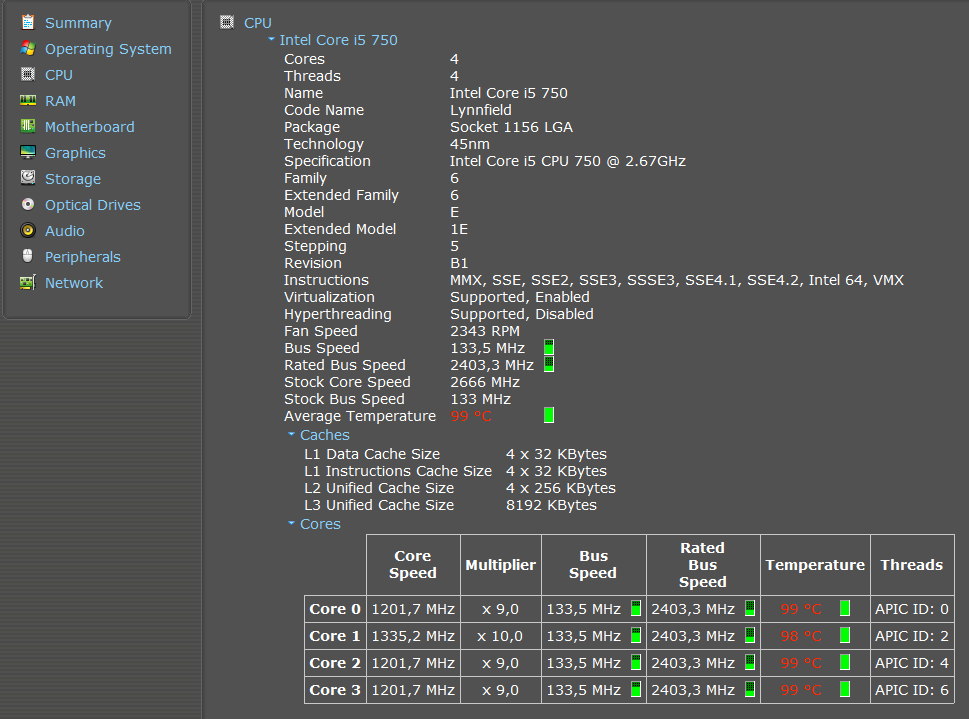Click the RAM module icon
Viewport: 969px width, 719px height.
pyautogui.click(x=28, y=100)
